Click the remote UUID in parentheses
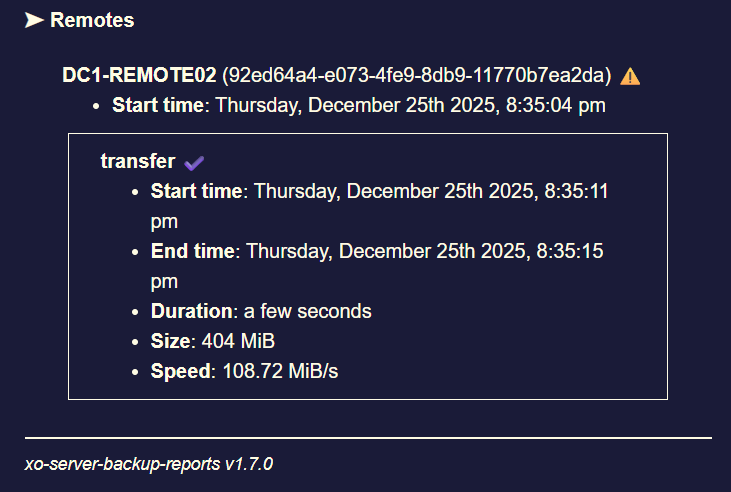Image resolution: width=731 pixels, height=492 pixels. click(x=416, y=76)
